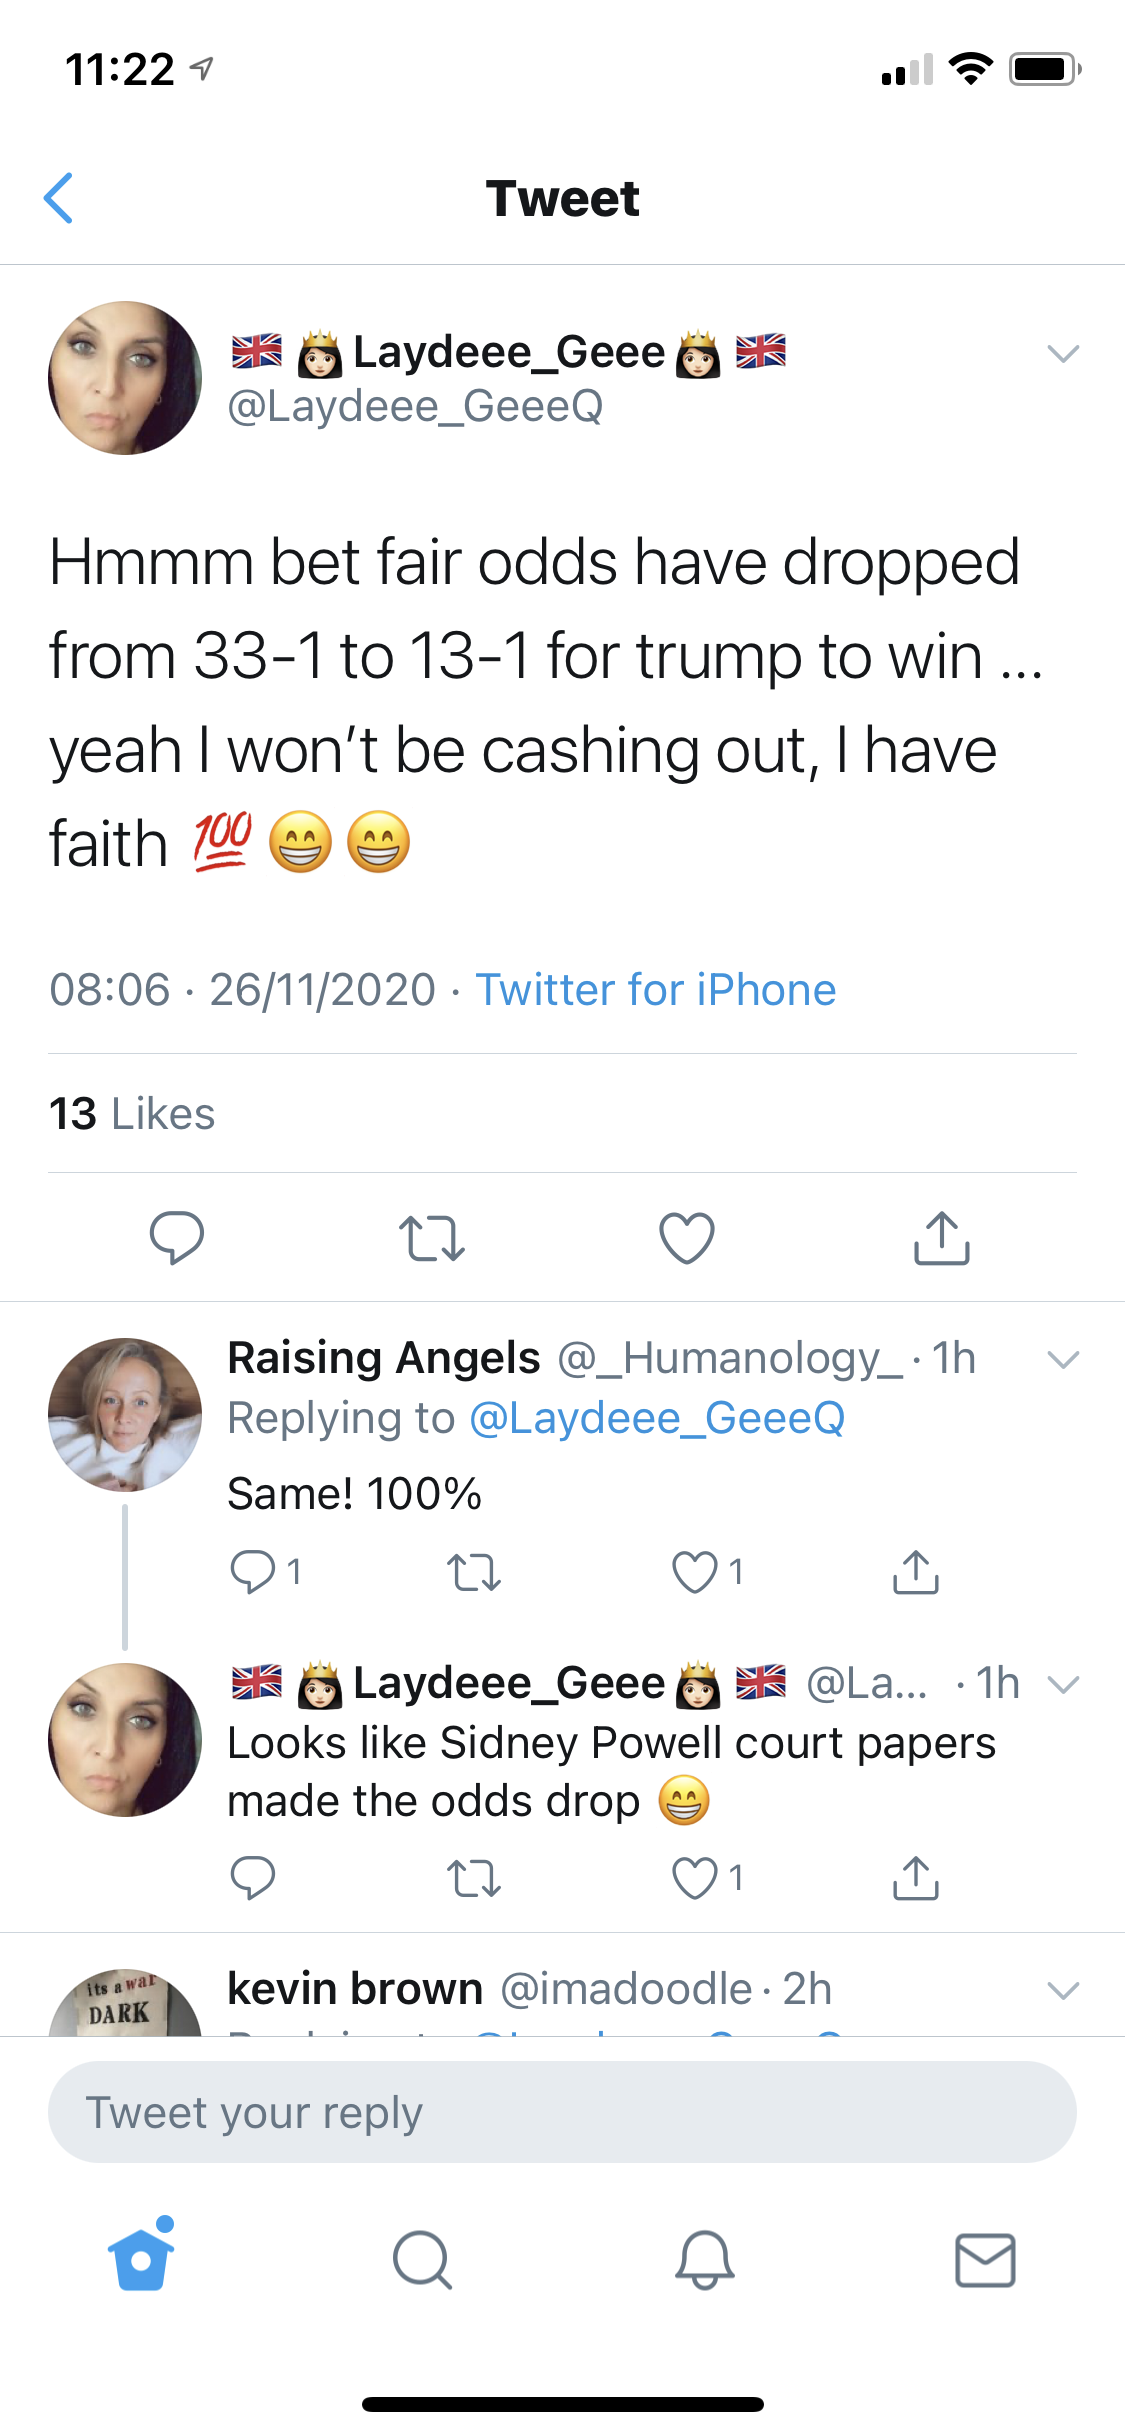Screen dimensions: 1125x2436
Task: Switch to the Home tab
Action: (141, 2258)
